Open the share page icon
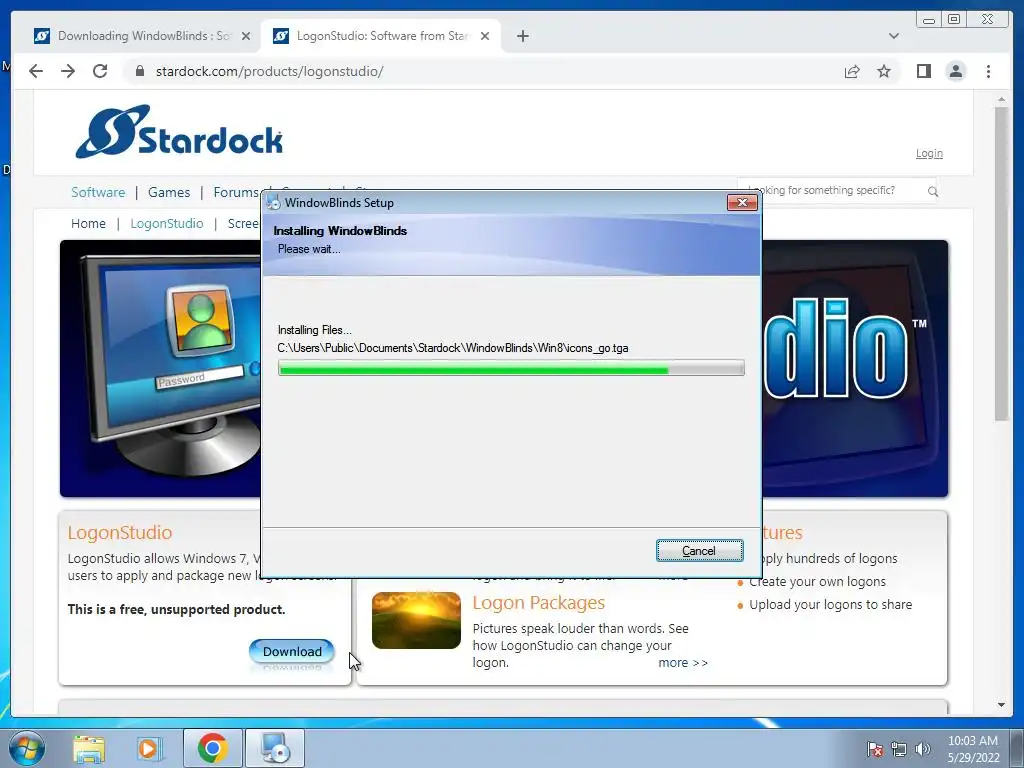This screenshot has width=1024, height=768. 852,71
